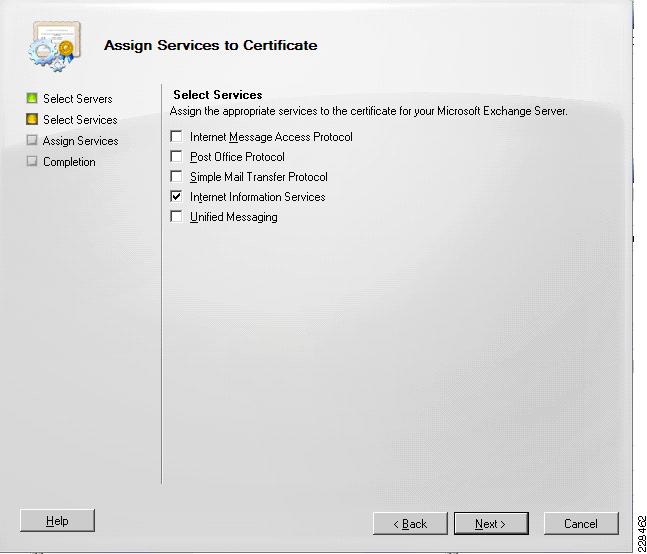Viewport: 647px width, 554px height.
Task: Click the Assign Services to Certificate title
Action: pos(210,45)
